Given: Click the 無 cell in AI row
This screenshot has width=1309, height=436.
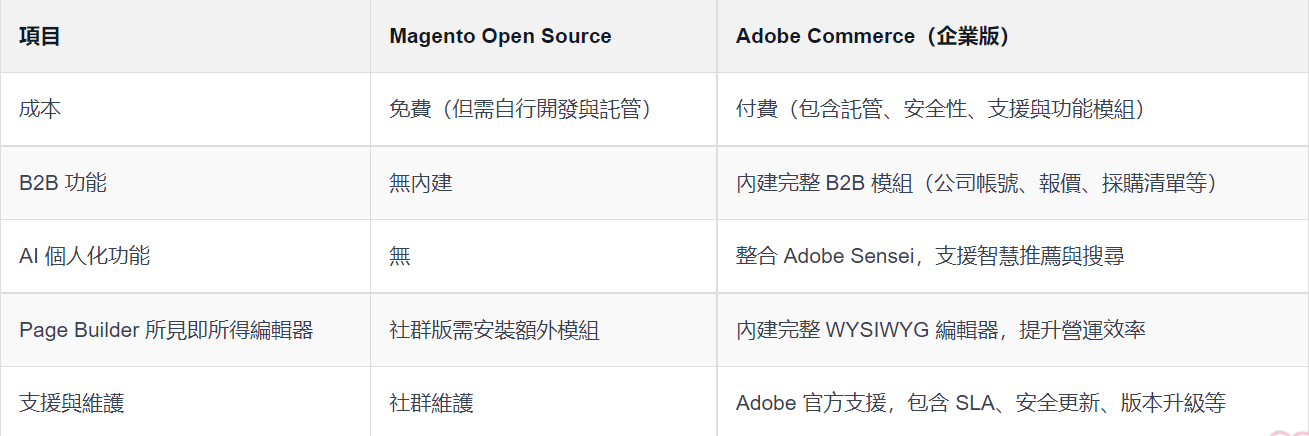Looking at the screenshot, I should click(x=400, y=256).
